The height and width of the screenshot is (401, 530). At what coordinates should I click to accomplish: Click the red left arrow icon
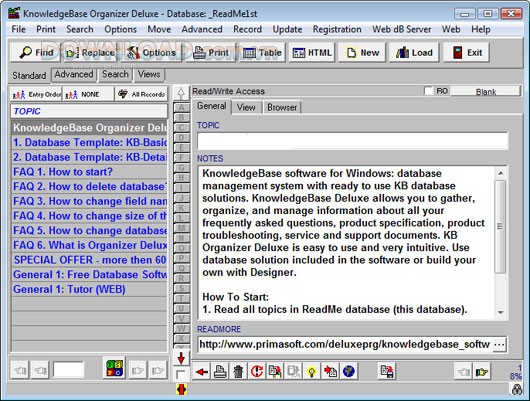[x=202, y=372]
